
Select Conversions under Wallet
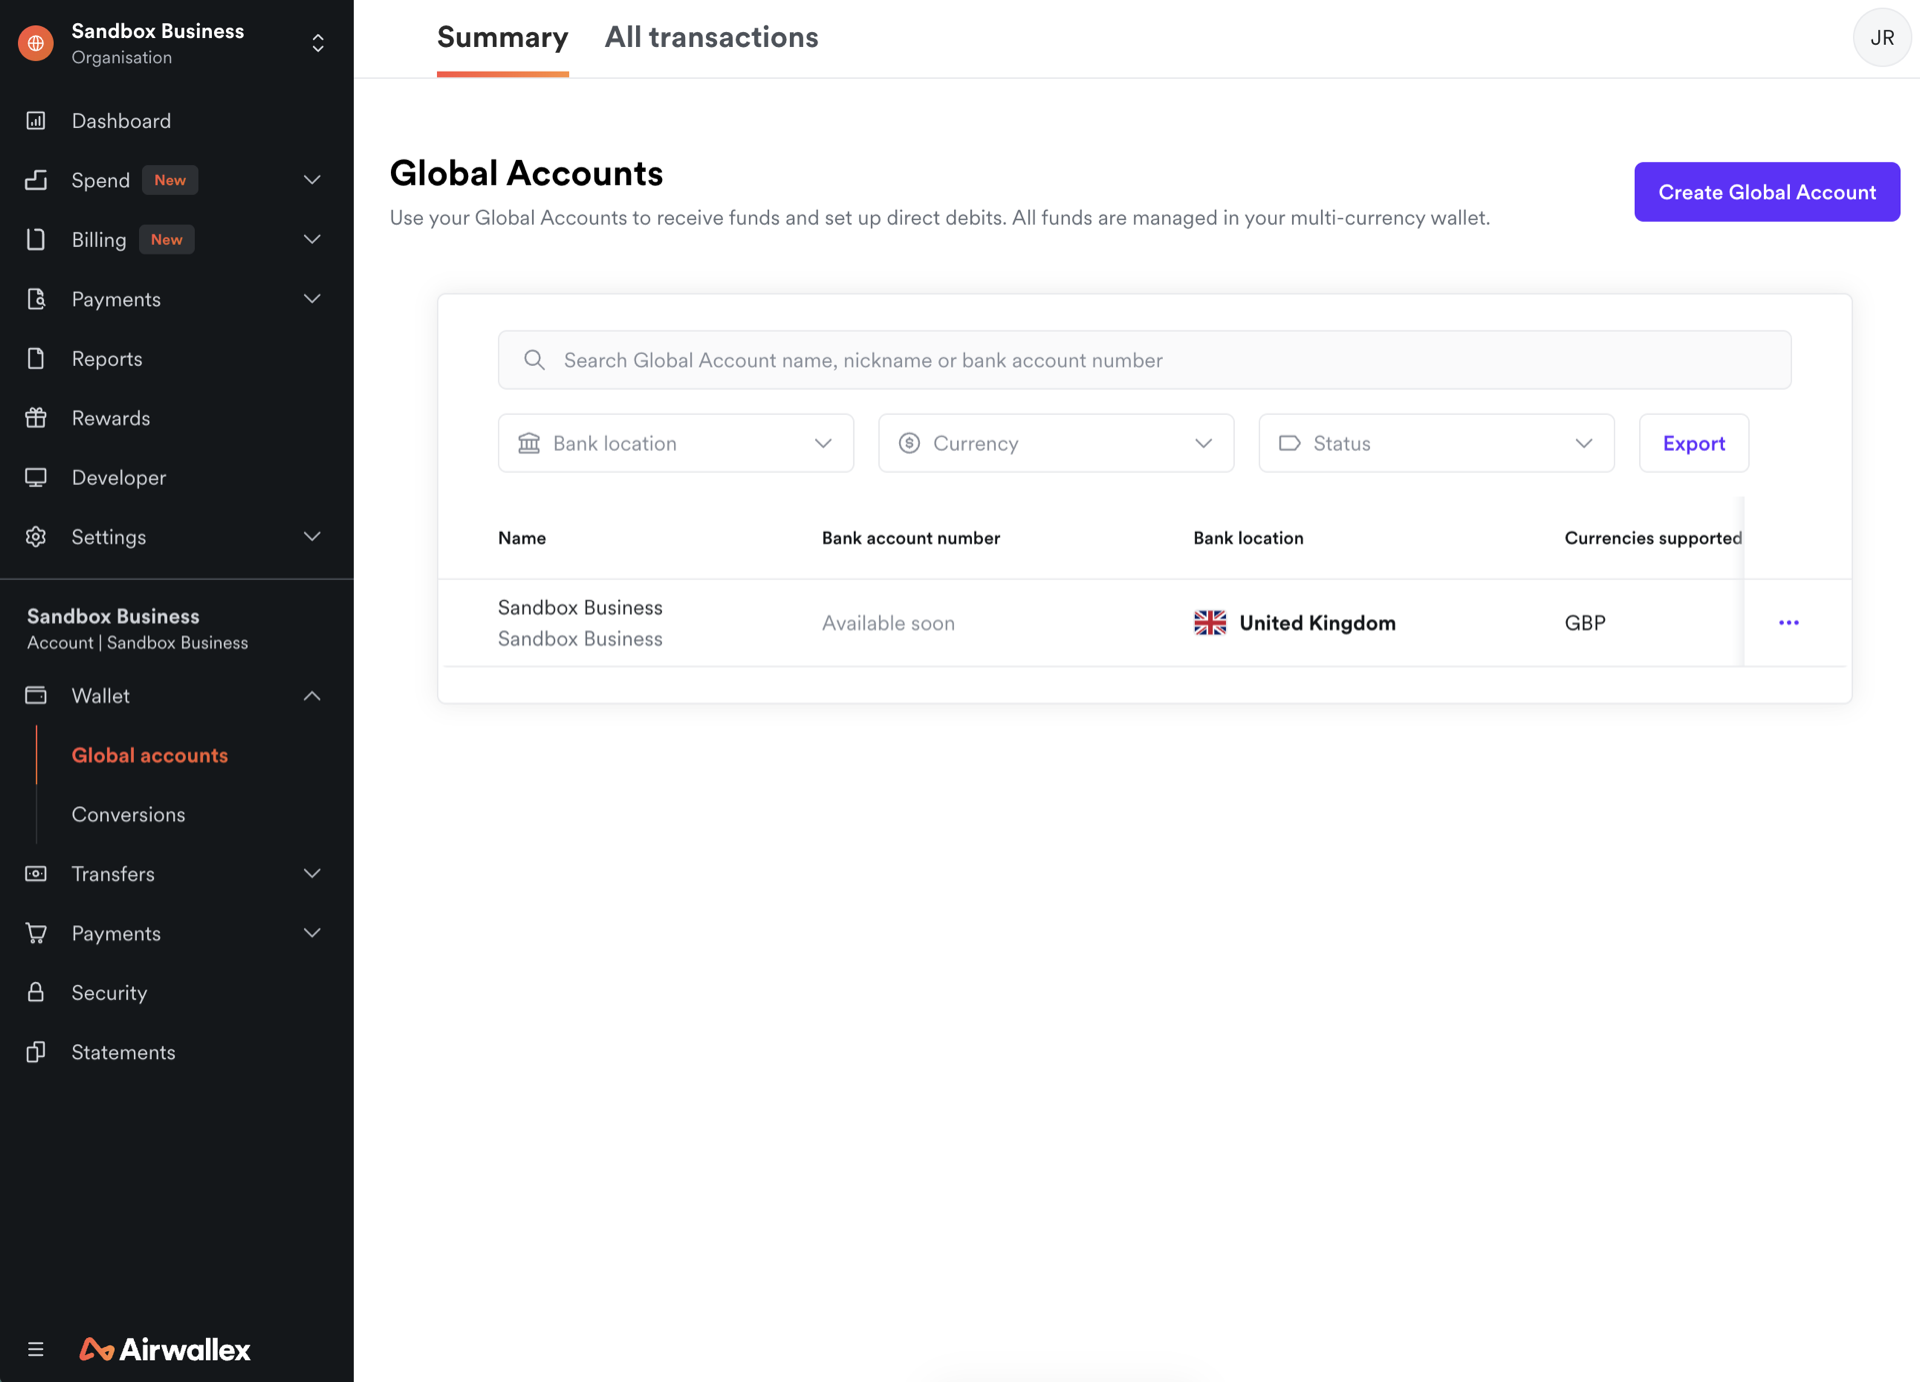click(x=128, y=815)
